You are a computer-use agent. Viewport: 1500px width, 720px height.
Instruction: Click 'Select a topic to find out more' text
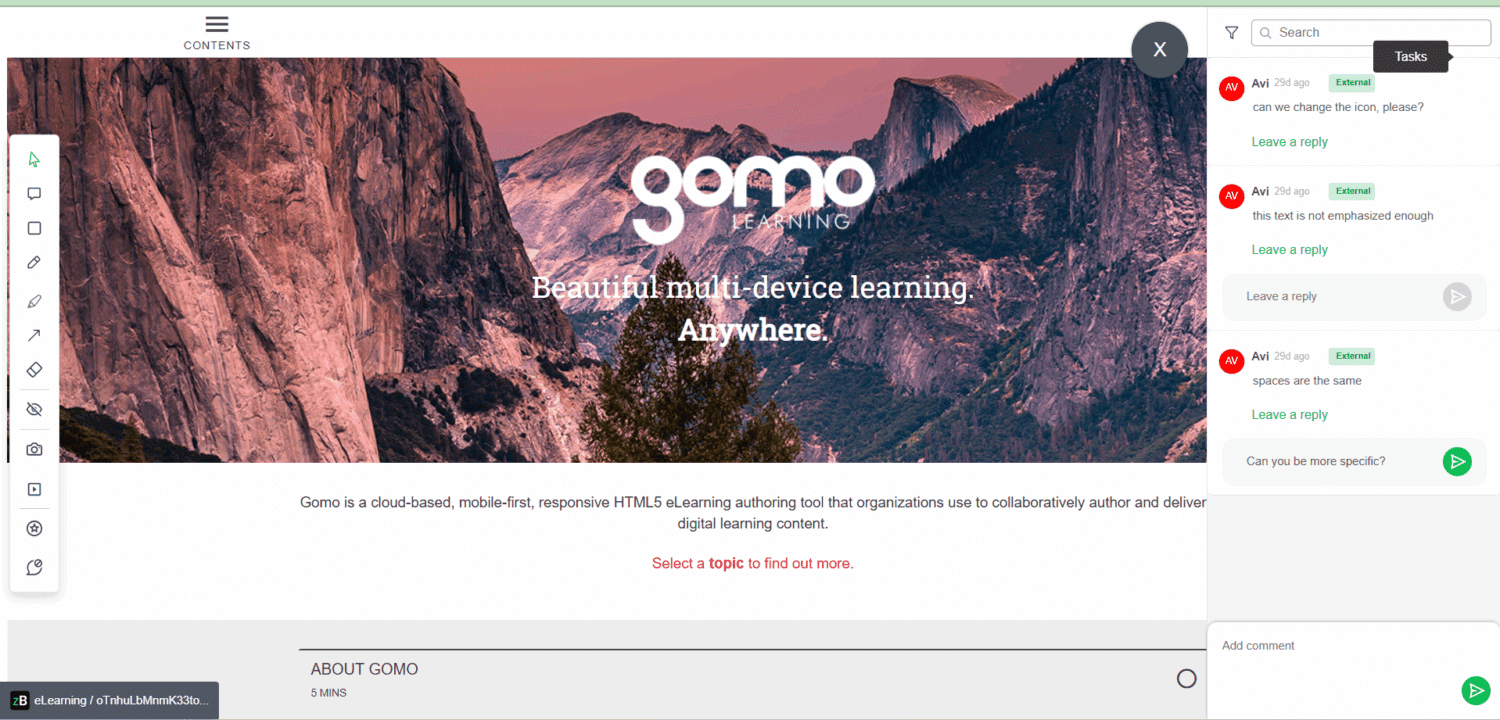click(x=753, y=563)
